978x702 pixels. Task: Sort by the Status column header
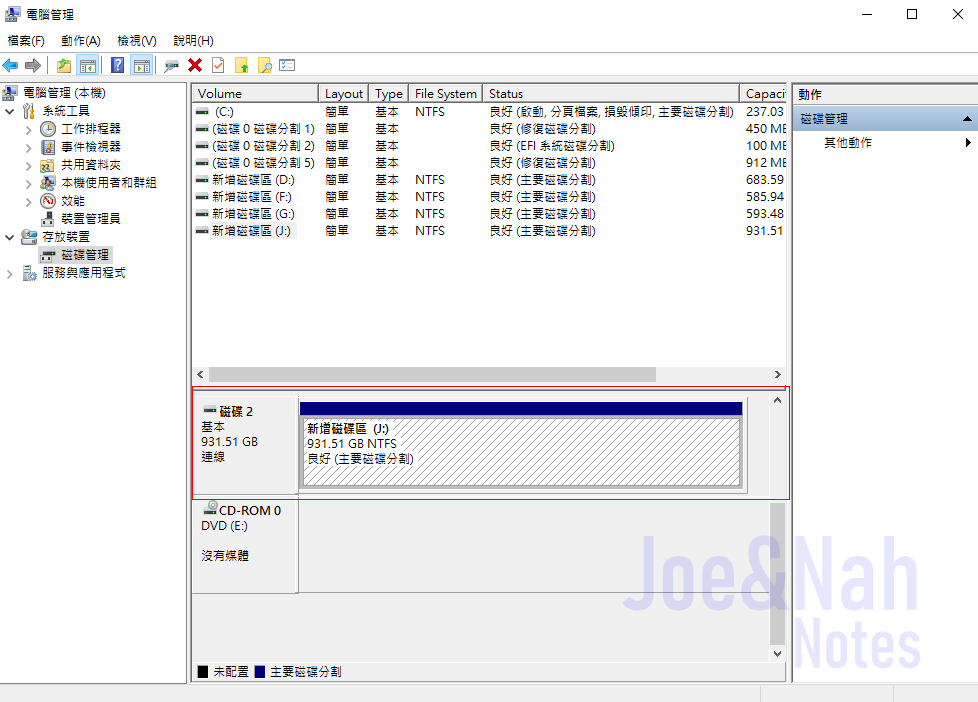click(611, 94)
